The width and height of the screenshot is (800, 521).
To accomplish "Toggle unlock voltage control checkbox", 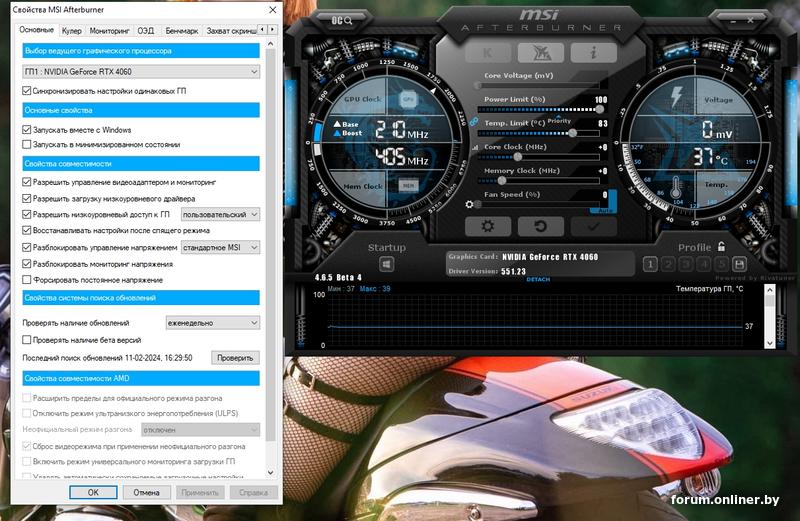I will pyautogui.click(x=27, y=247).
